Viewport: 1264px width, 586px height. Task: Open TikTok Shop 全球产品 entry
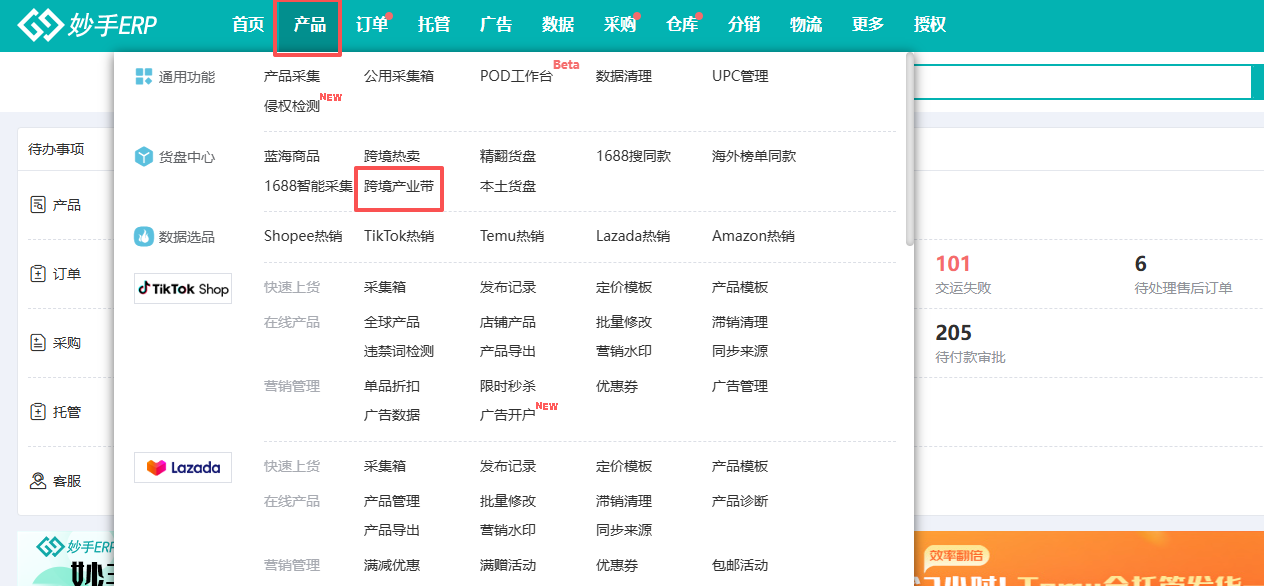(x=392, y=322)
